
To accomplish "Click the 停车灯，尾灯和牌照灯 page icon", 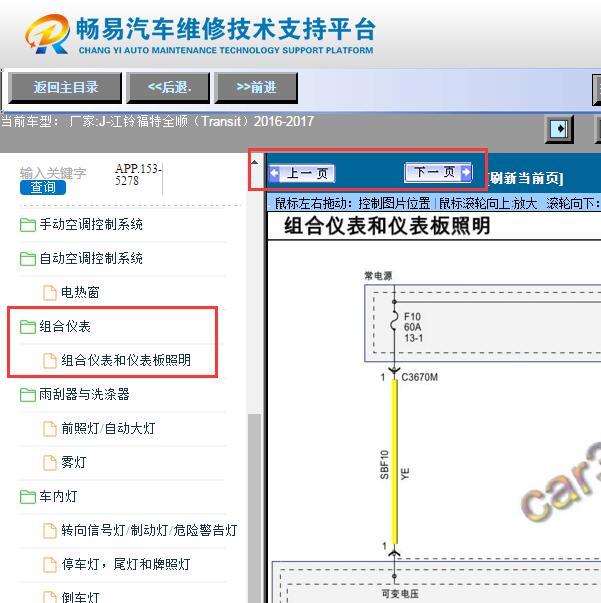I will [50, 565].
